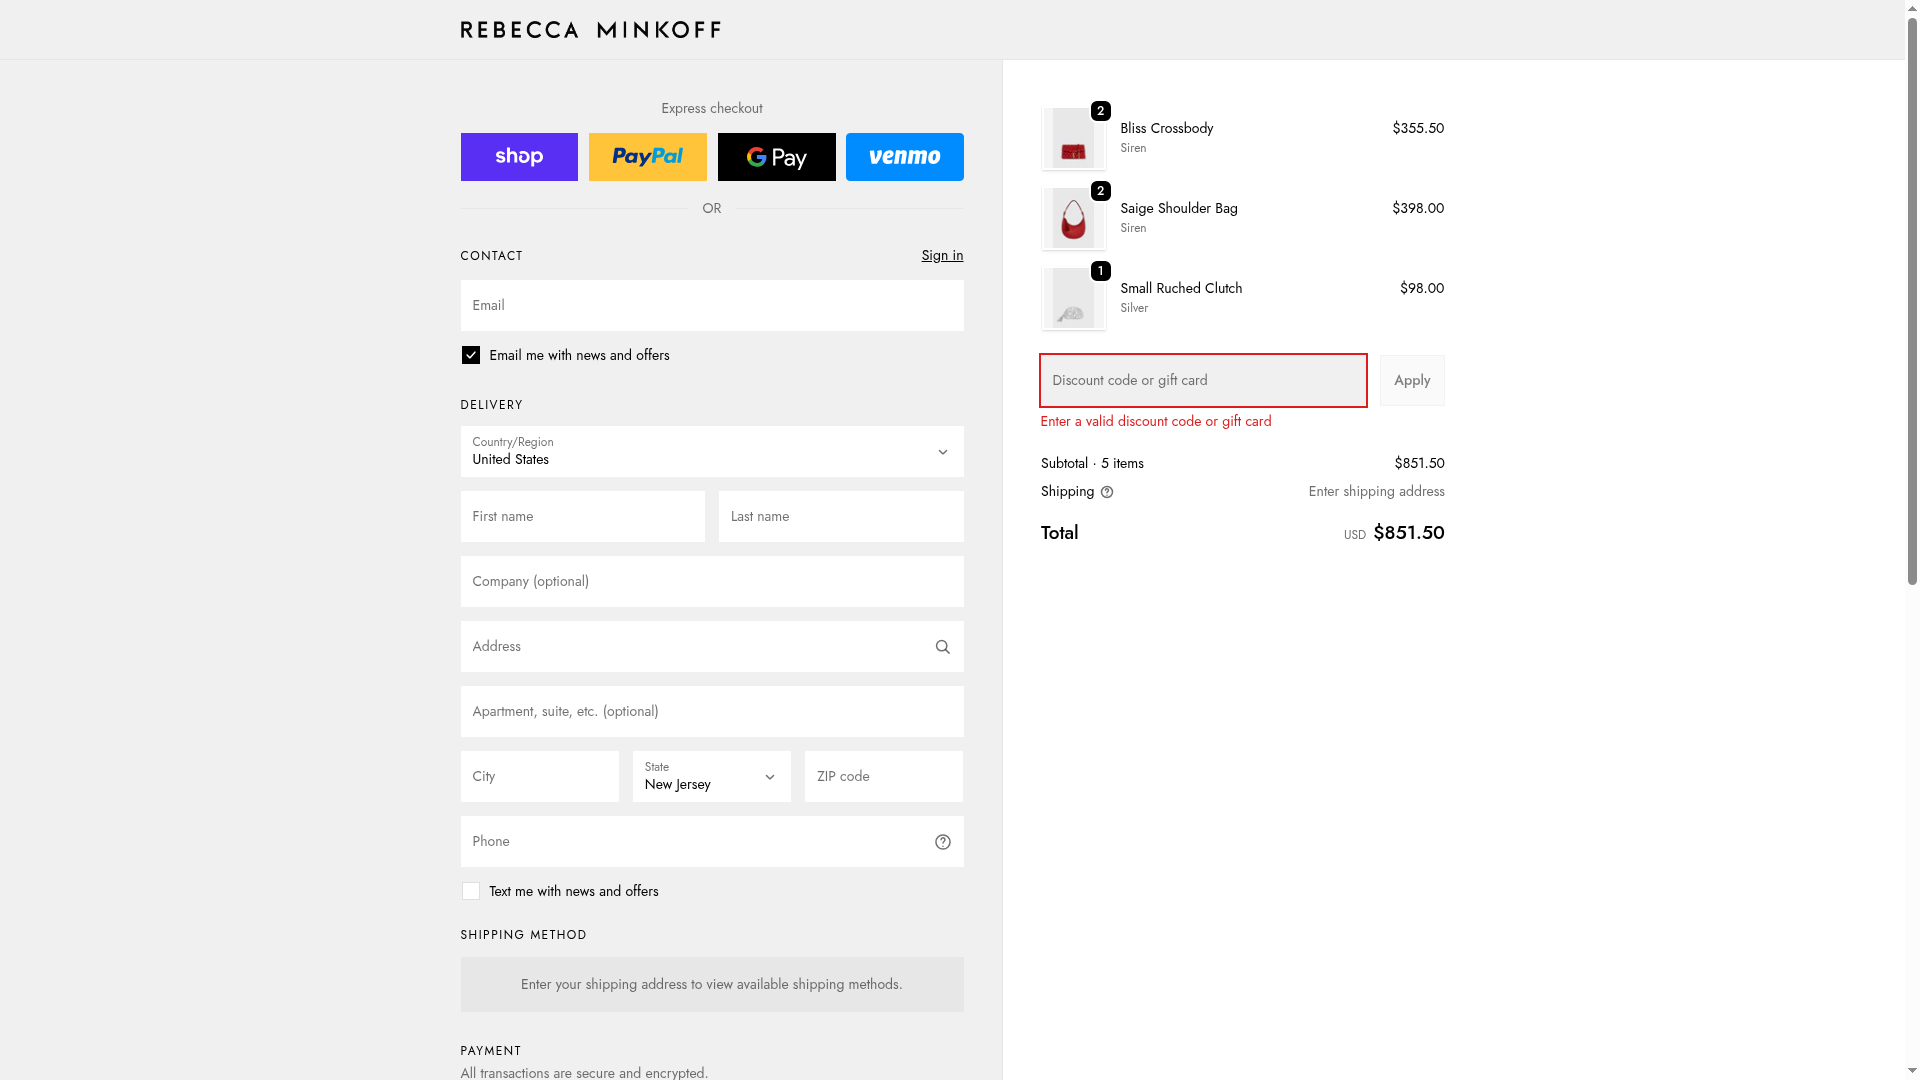
Task: Select the Small Ruched Clutch thumbnail
Action: coord(1073,299)
